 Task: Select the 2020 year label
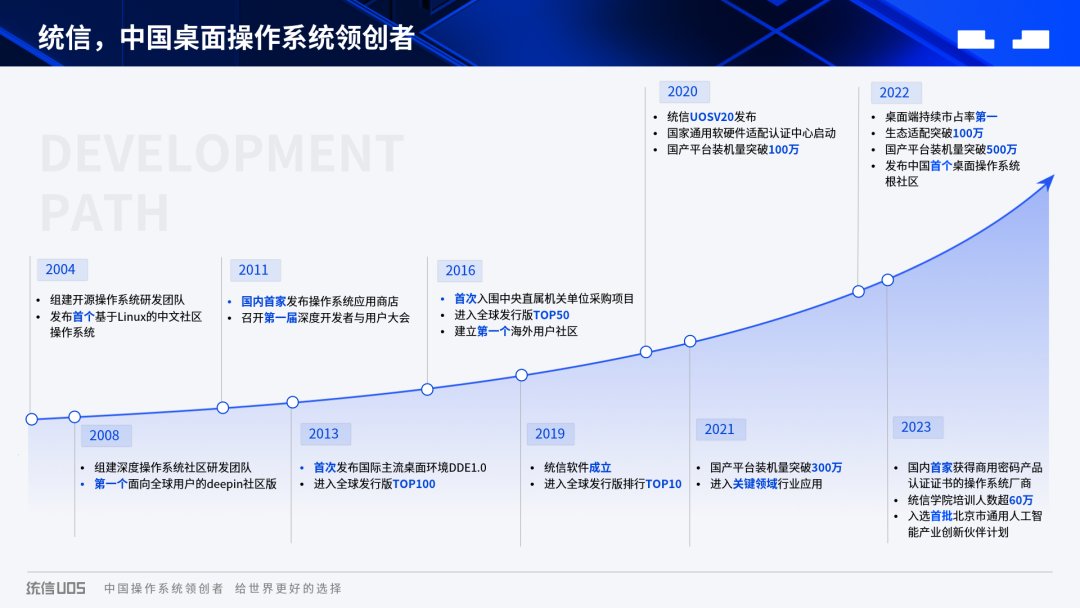click(684, 92)
